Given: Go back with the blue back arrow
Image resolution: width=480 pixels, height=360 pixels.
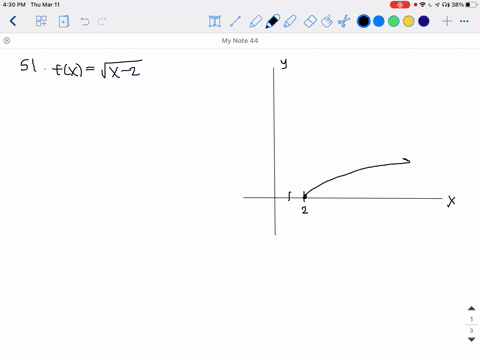Looking at the screenshot, I should click(x=13, y=21).
